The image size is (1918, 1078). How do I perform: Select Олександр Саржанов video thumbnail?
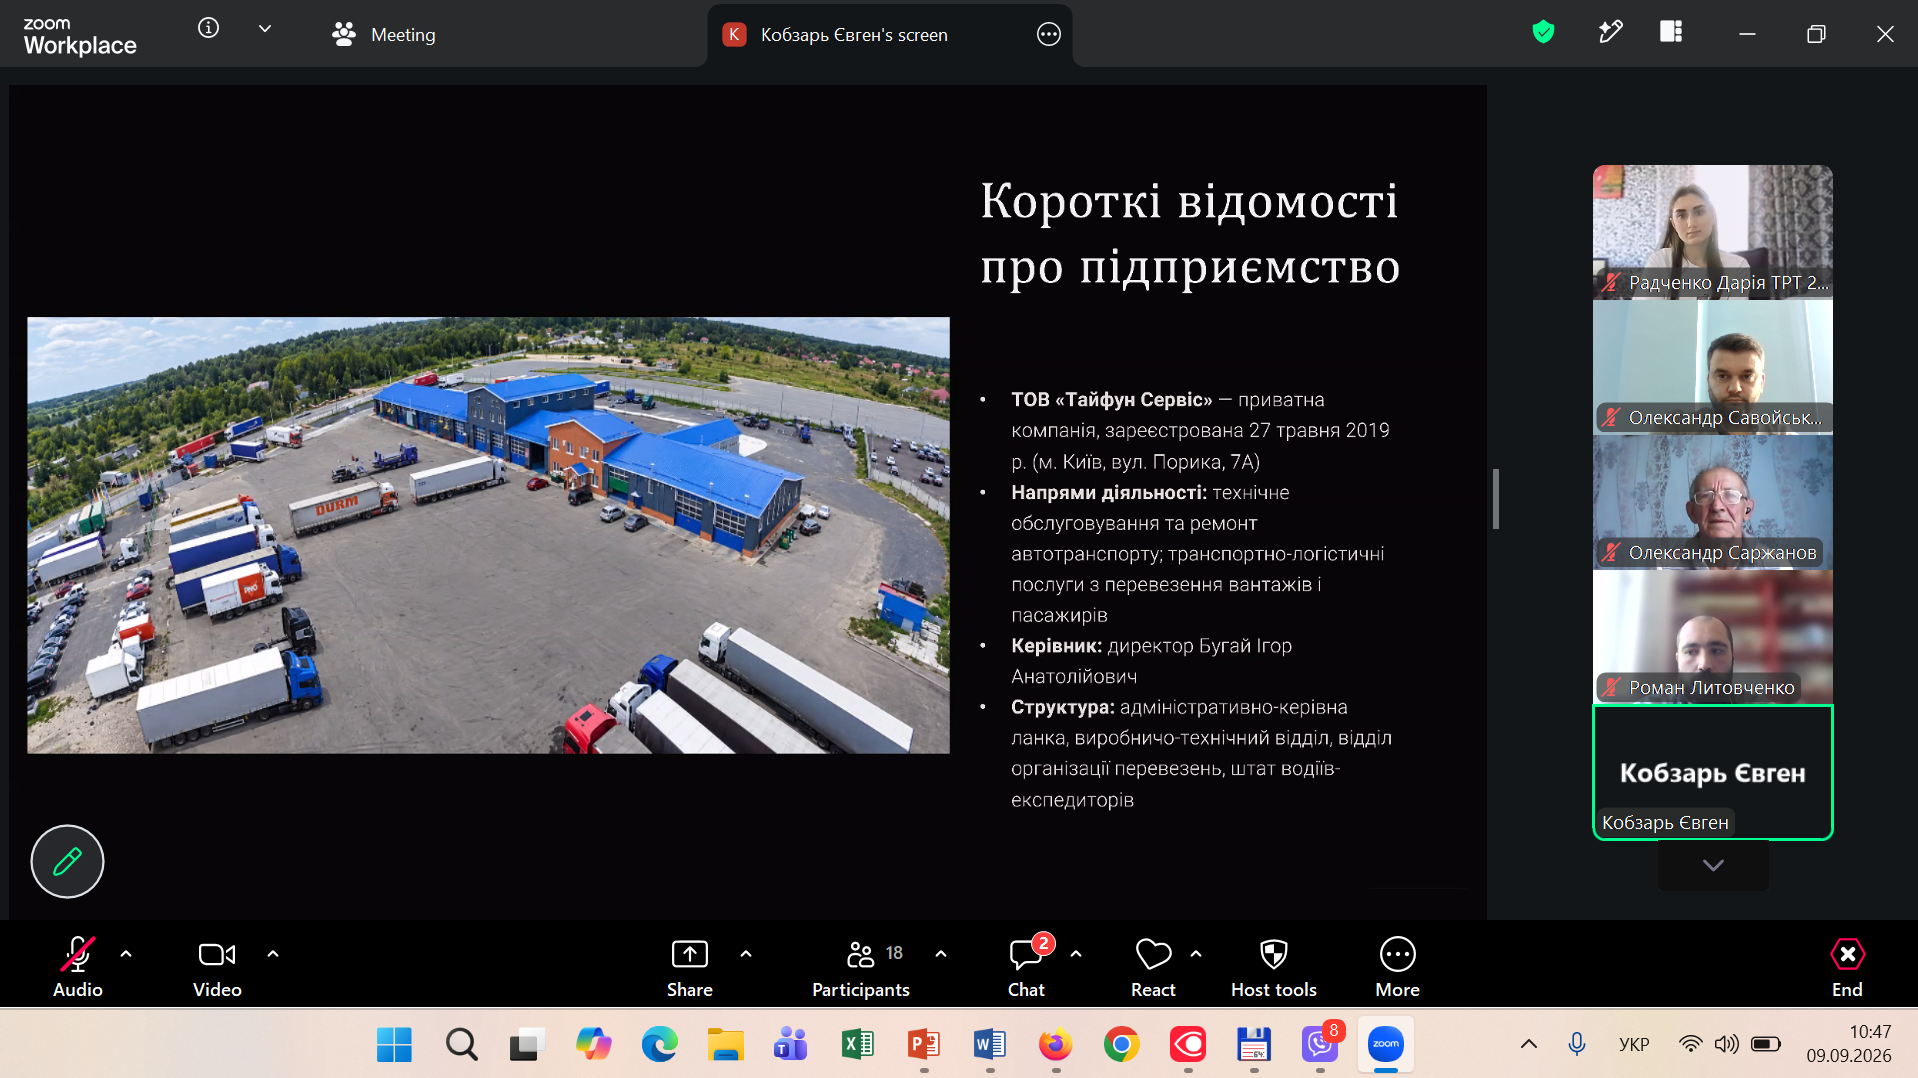[1712, 502]
